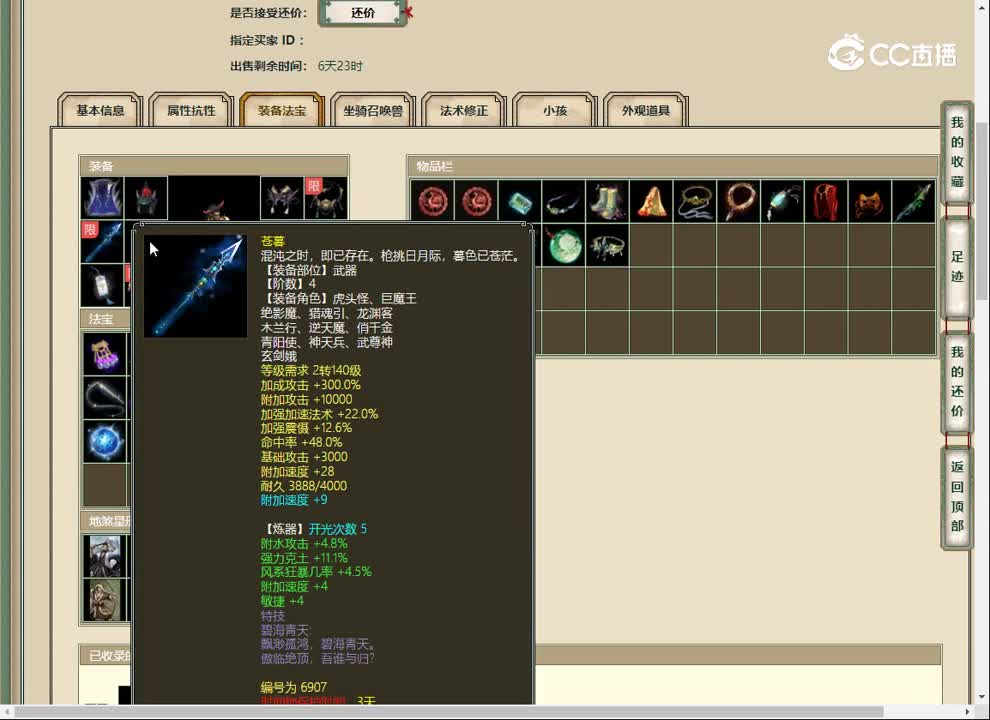990x720 pixels.
Task: Click the 命中率 +48.0% line
Action: tap(301, 443)
